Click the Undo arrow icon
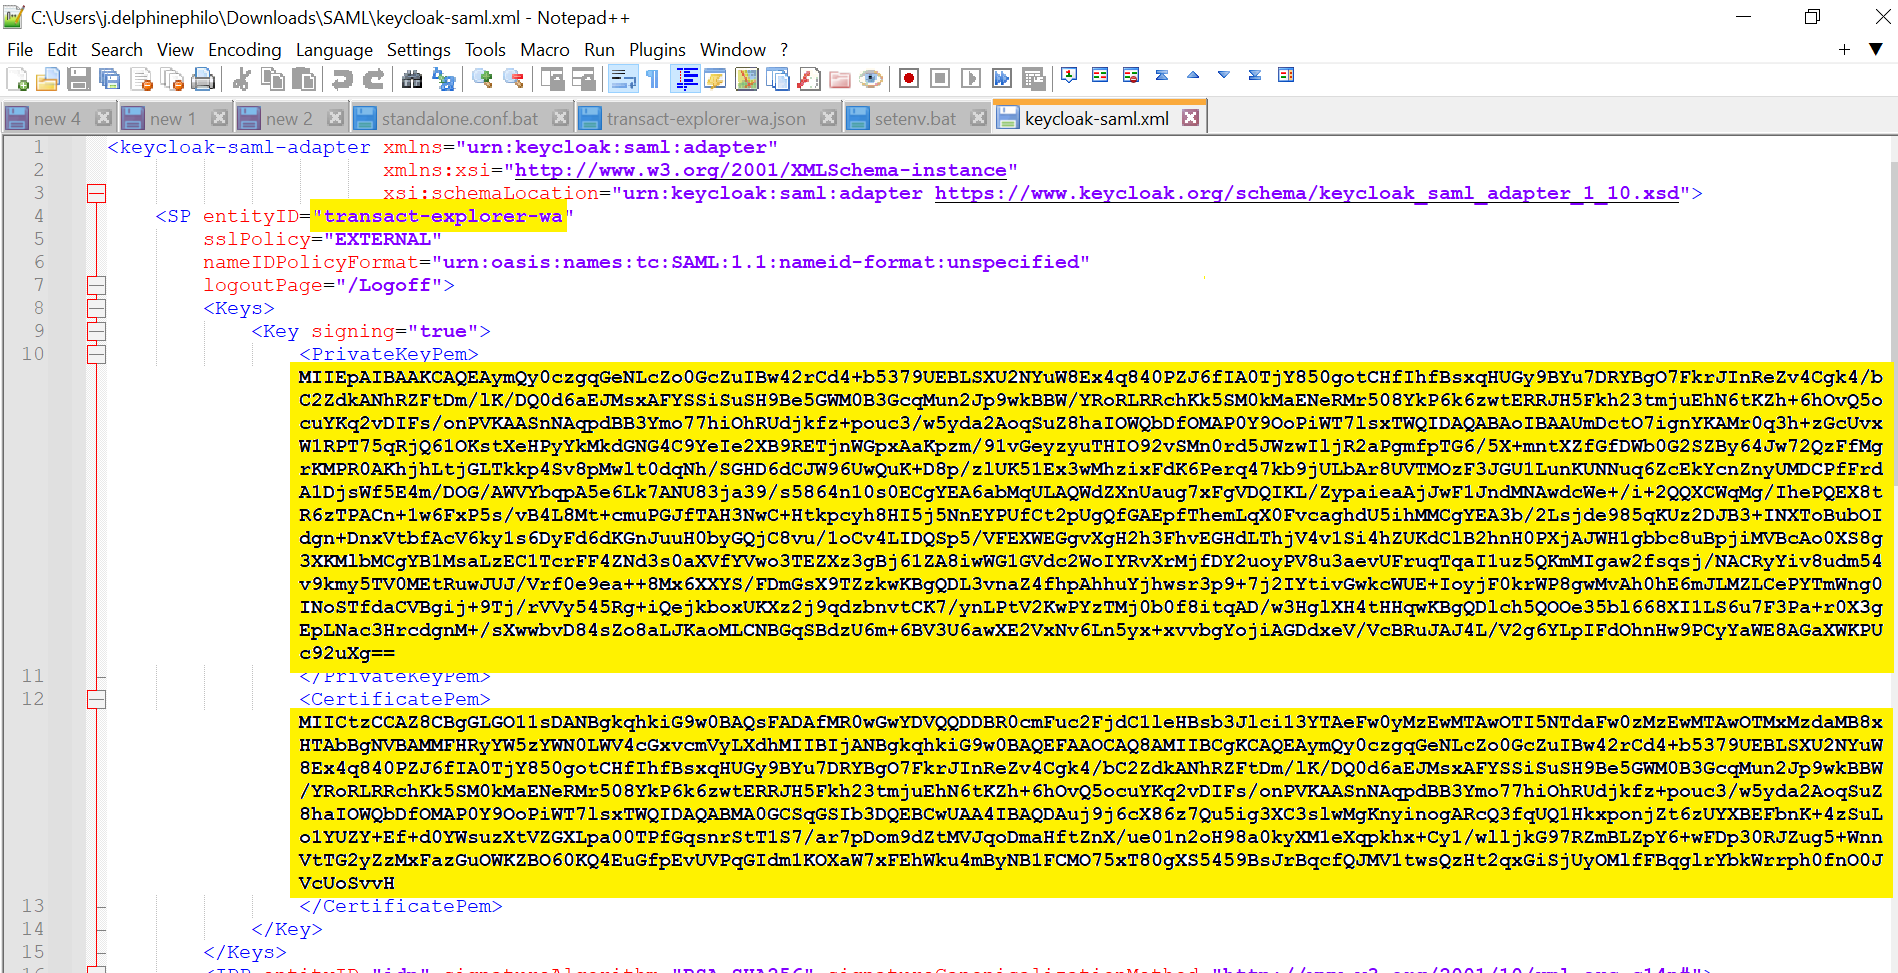The height and width of the screenshot is (973, 1898). pyautogui.click(x=342, y=79)
